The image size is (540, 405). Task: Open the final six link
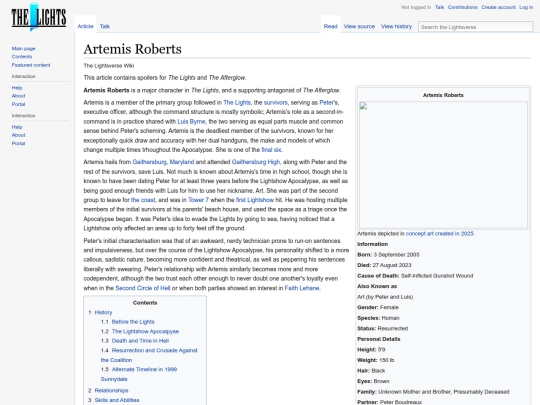click(x=271, y=150)
